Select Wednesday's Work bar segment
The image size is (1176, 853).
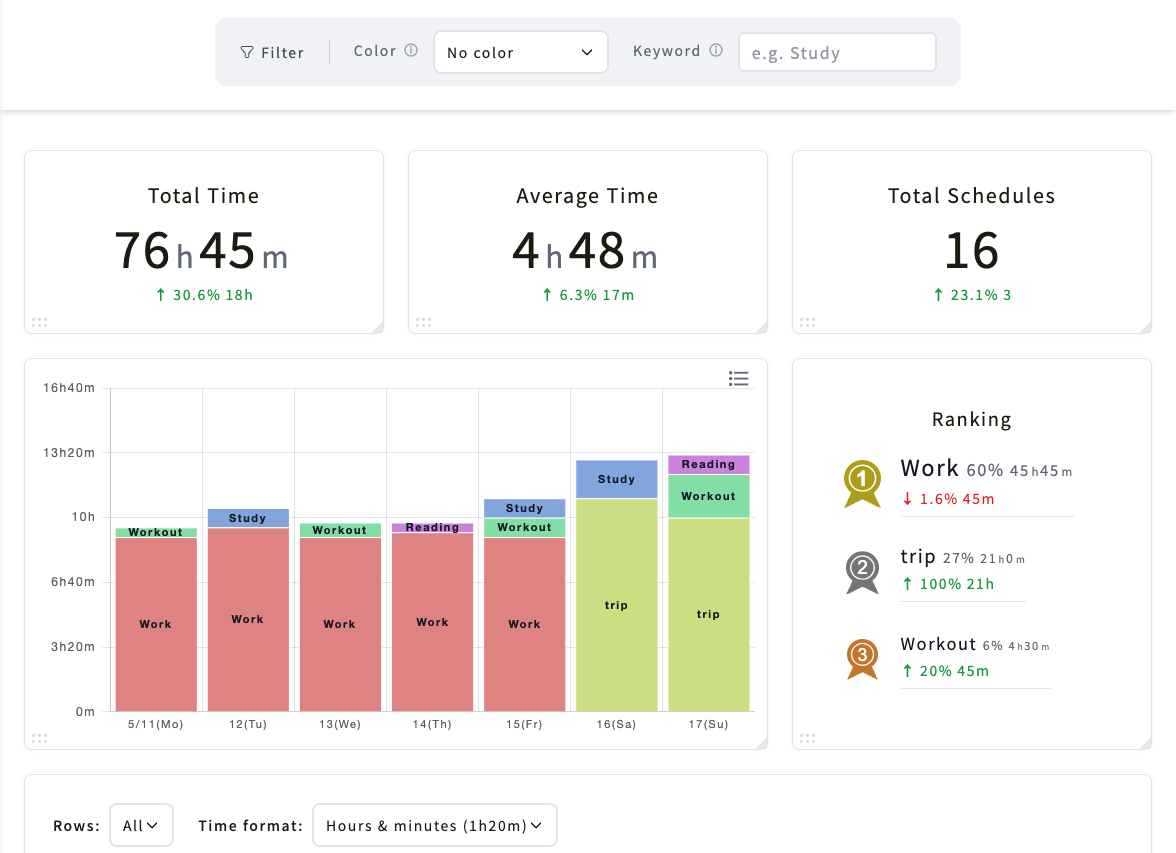[x=340, y=624]
